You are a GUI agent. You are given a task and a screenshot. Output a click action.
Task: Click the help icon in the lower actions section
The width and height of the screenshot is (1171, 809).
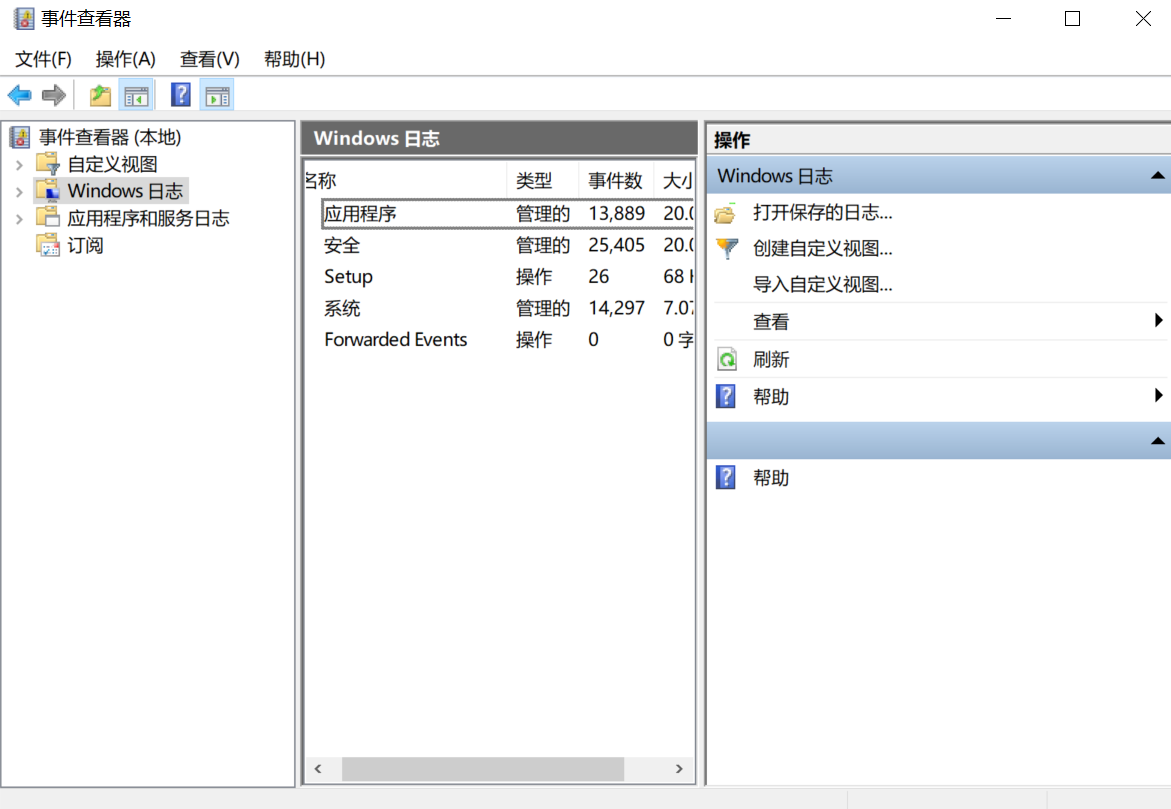(726, 477)
